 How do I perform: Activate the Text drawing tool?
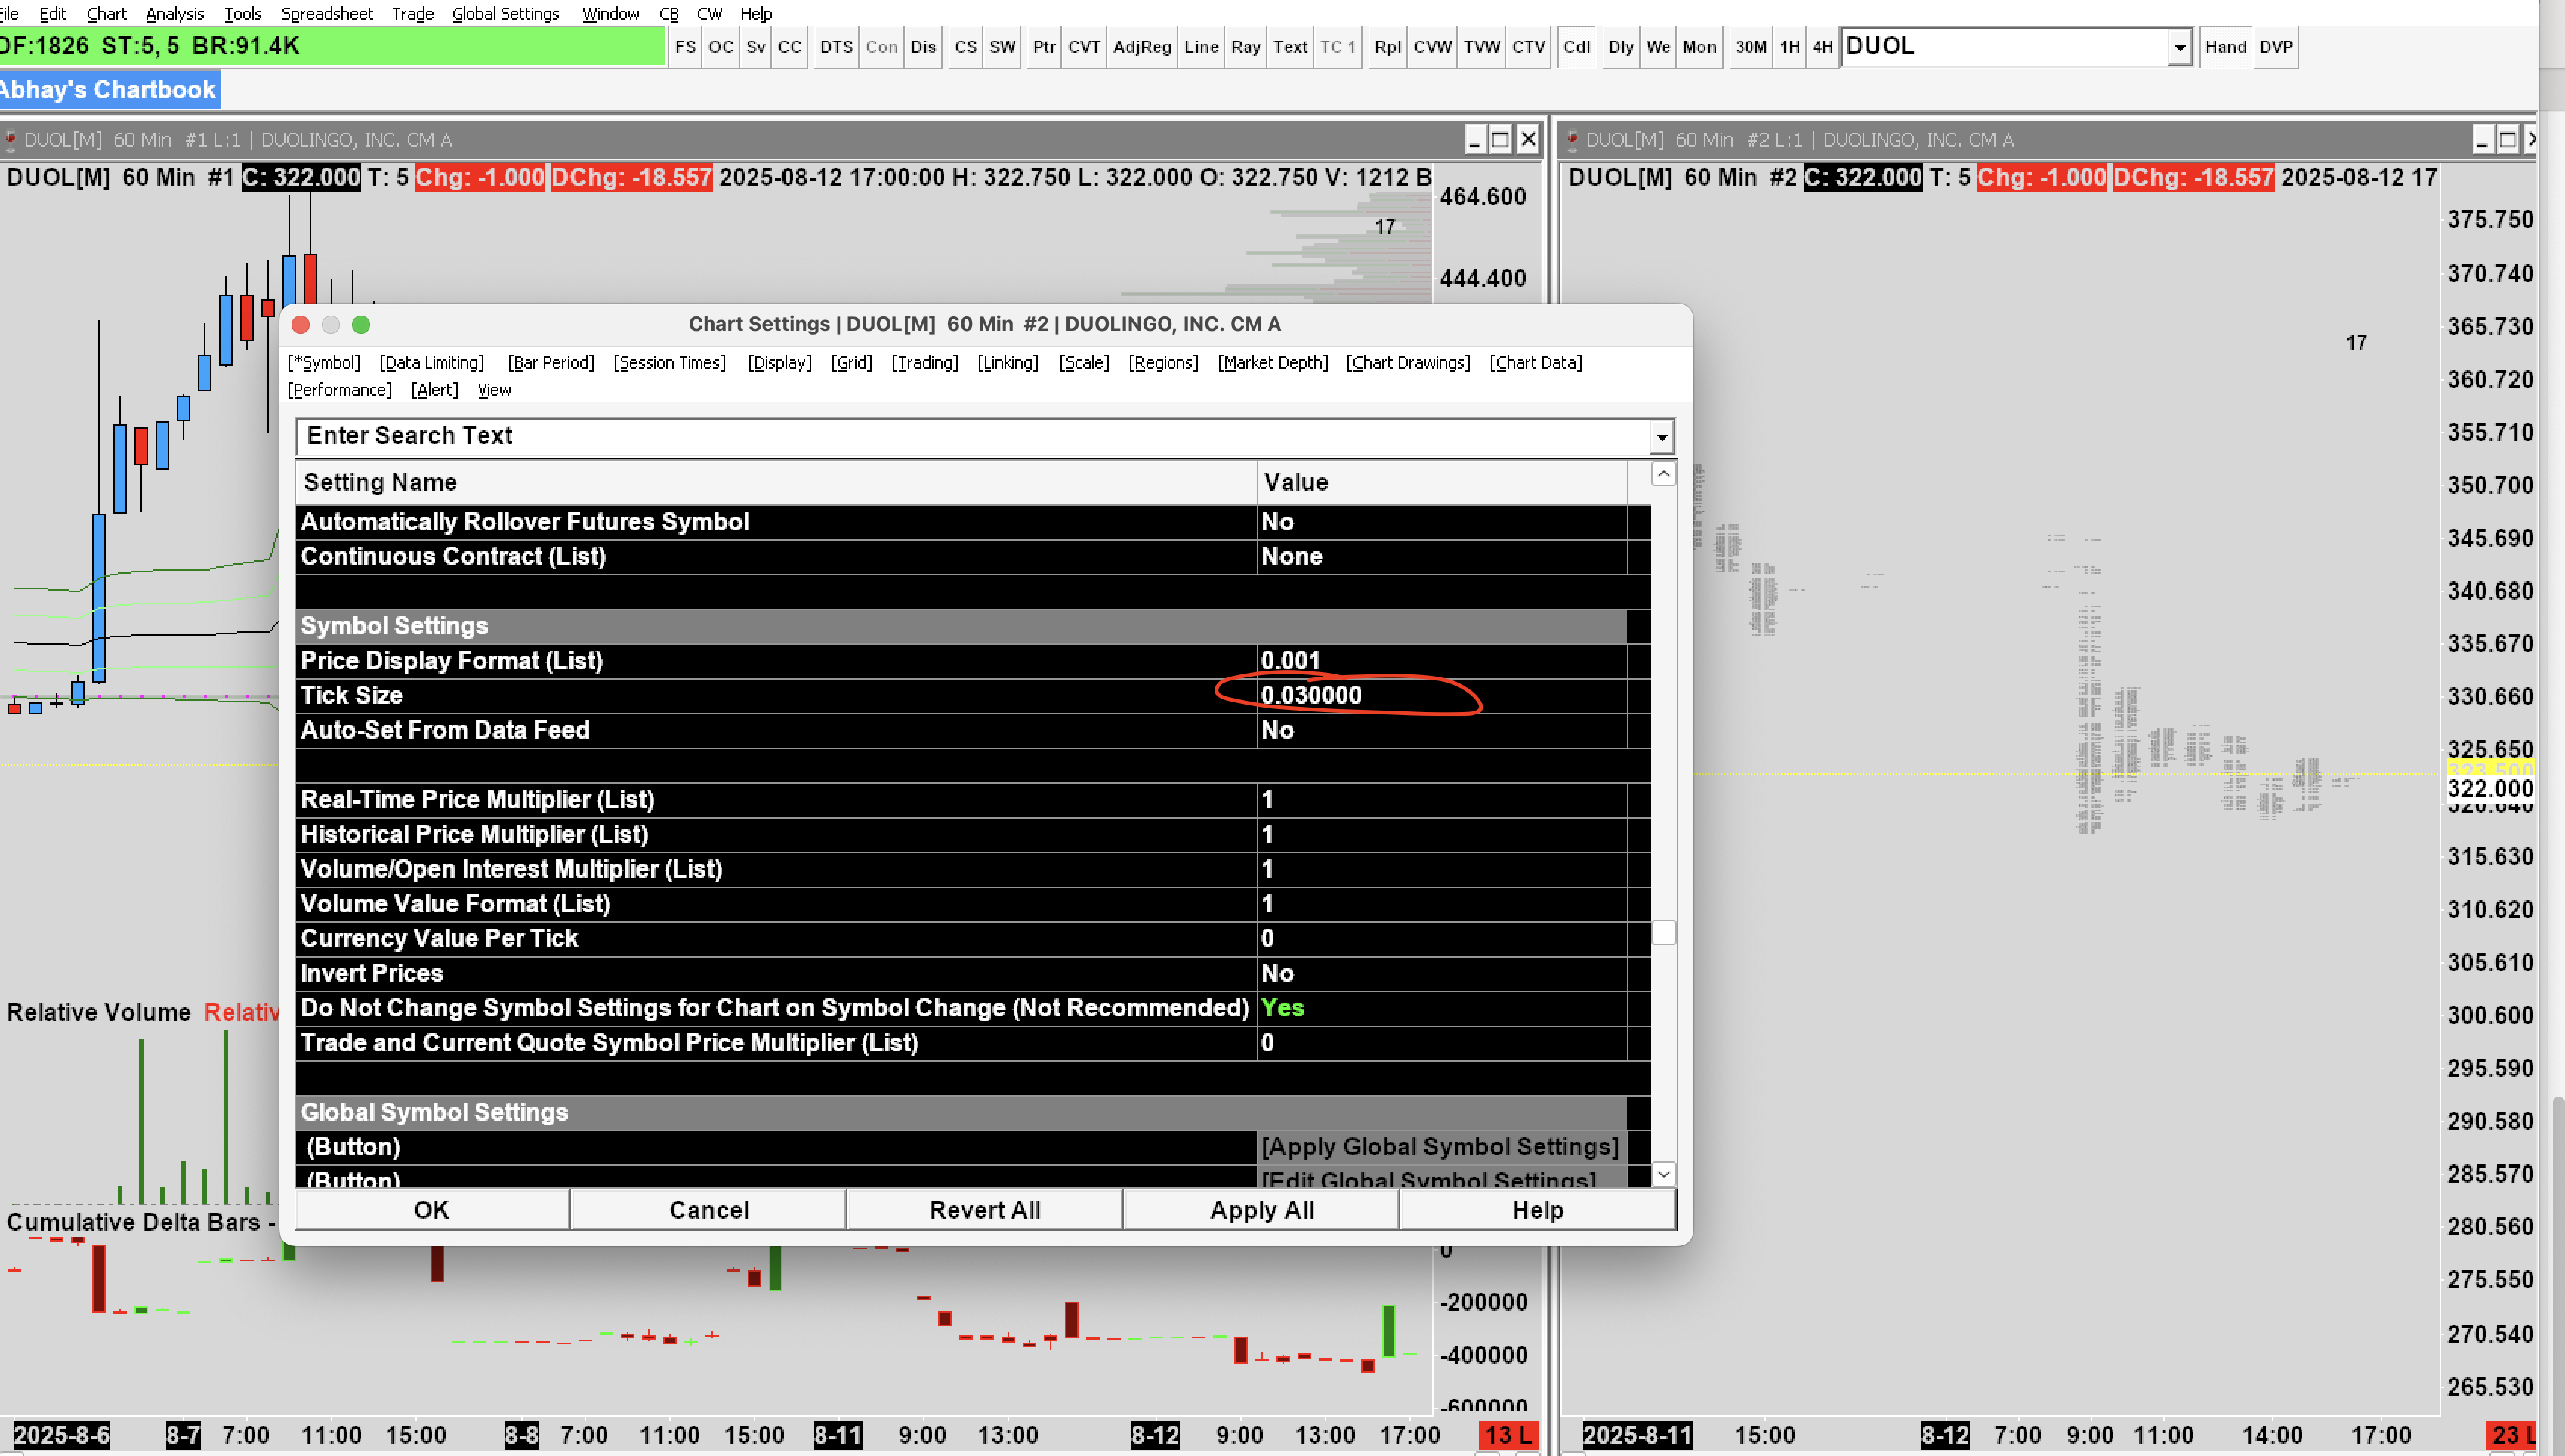click(x=1289, y=47)
